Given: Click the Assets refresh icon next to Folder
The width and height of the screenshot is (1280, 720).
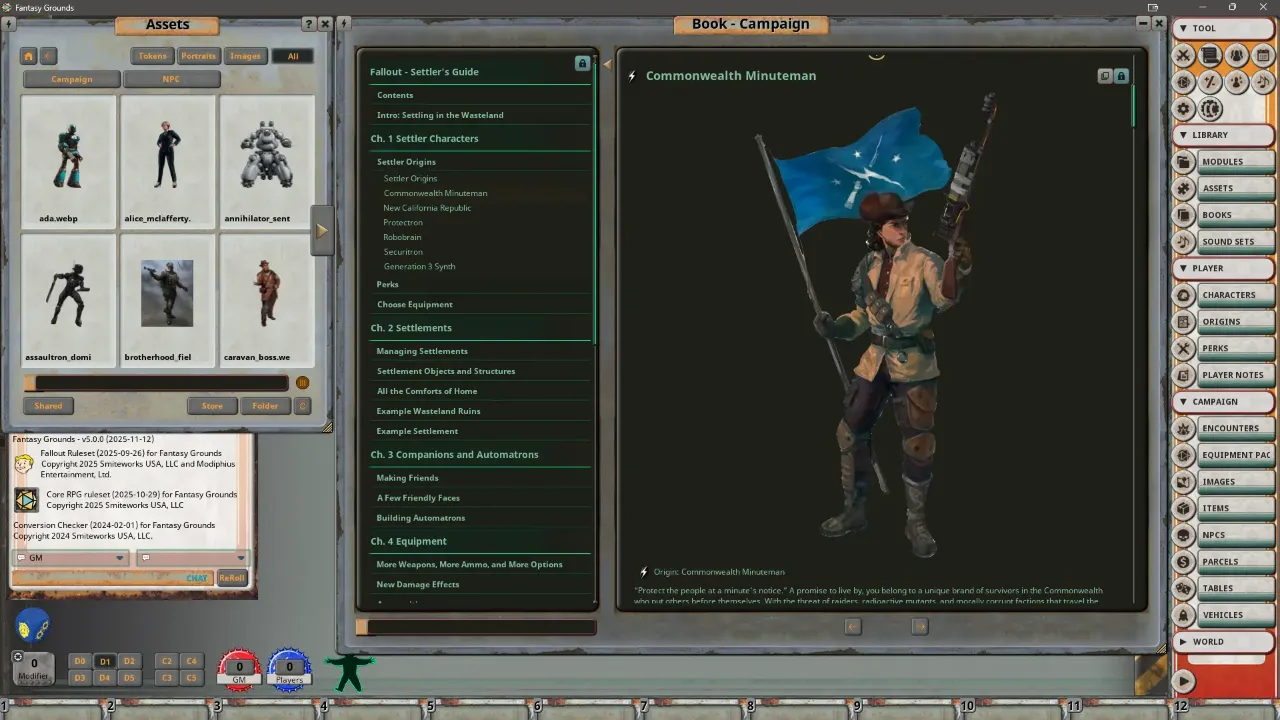Looking at the screenshot, I should tap(304, 406).
